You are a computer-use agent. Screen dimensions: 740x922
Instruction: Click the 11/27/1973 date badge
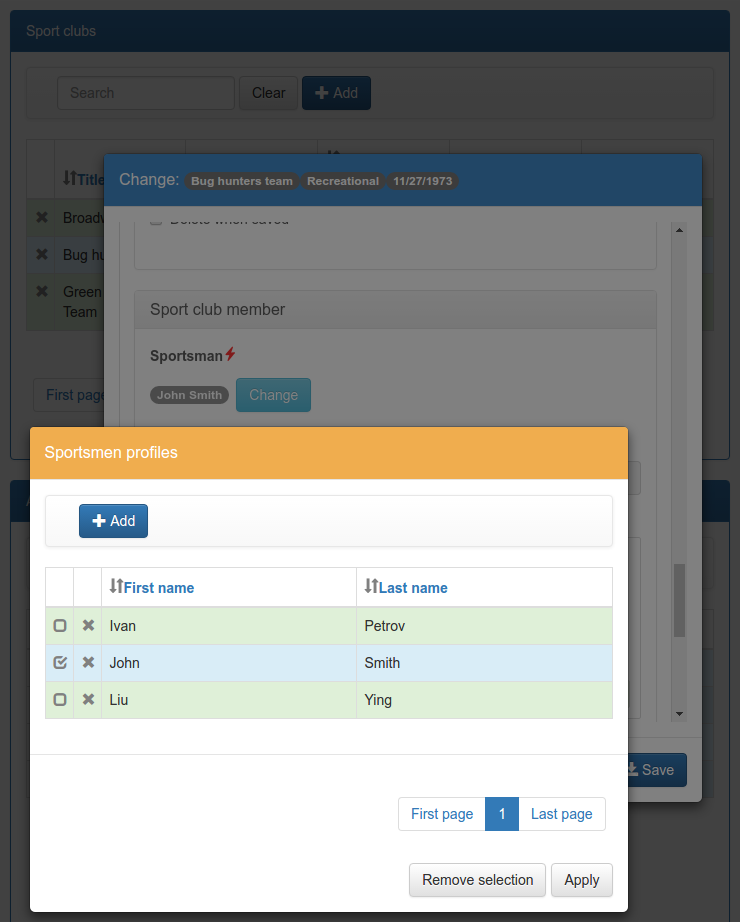coord(423,181)
